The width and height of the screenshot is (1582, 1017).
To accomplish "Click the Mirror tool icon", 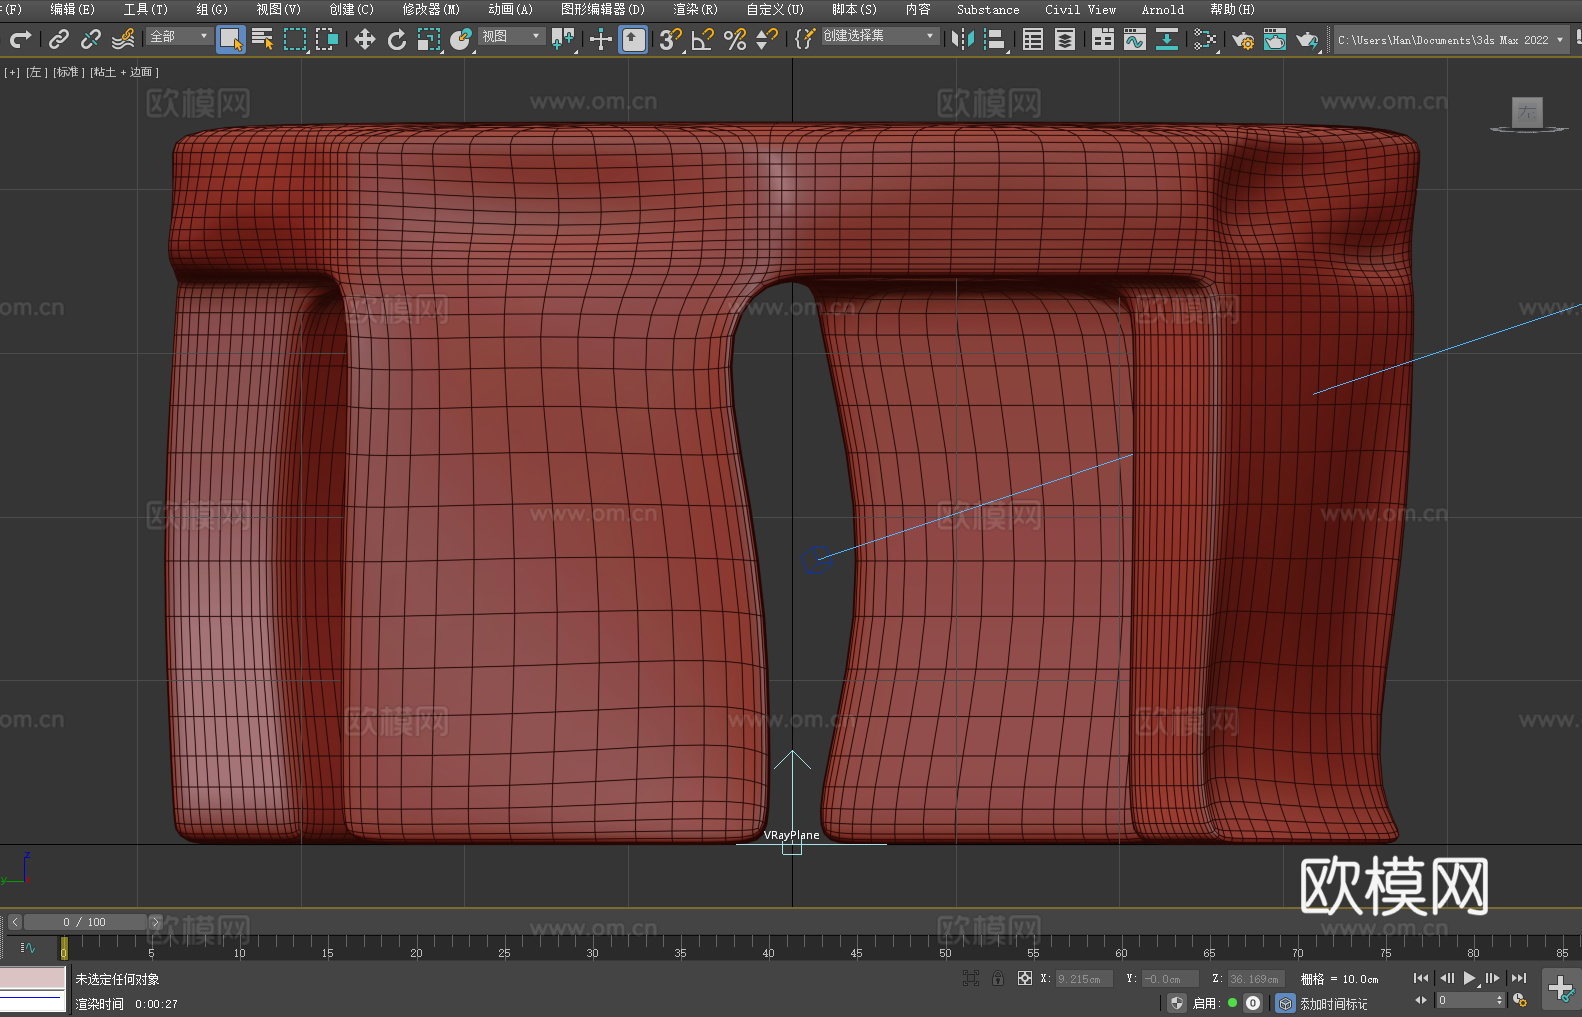I will coord(963,39).
